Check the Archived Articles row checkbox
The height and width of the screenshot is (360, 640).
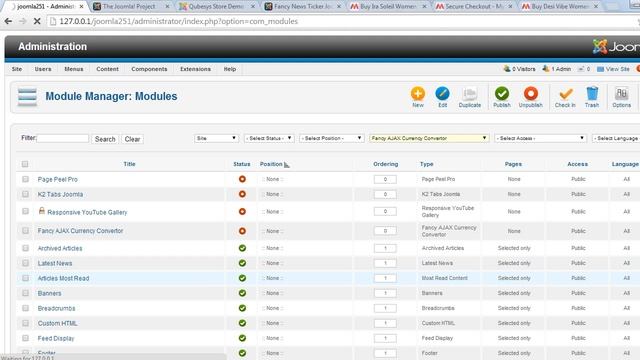pyautogui.click(x=25, y=248)
